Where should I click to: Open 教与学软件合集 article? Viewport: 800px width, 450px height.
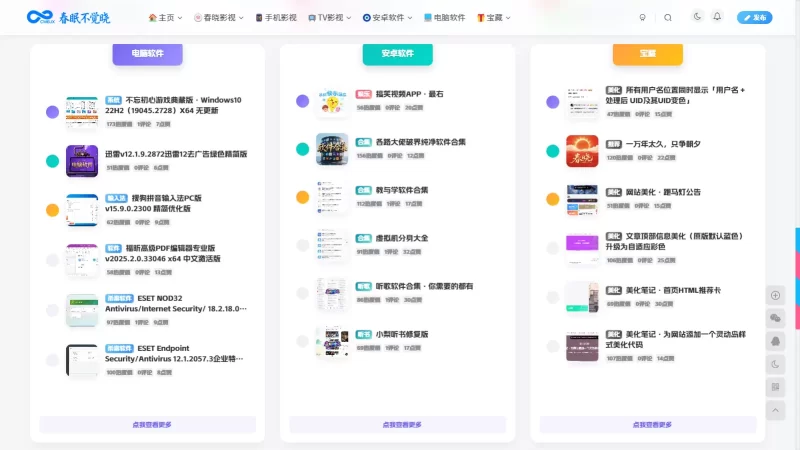tap(402, 190)
